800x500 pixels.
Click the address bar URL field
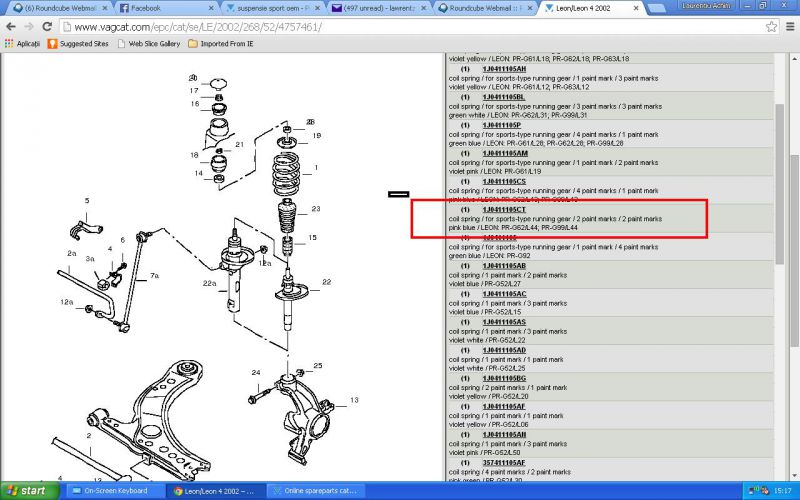(x=400, y=27)
